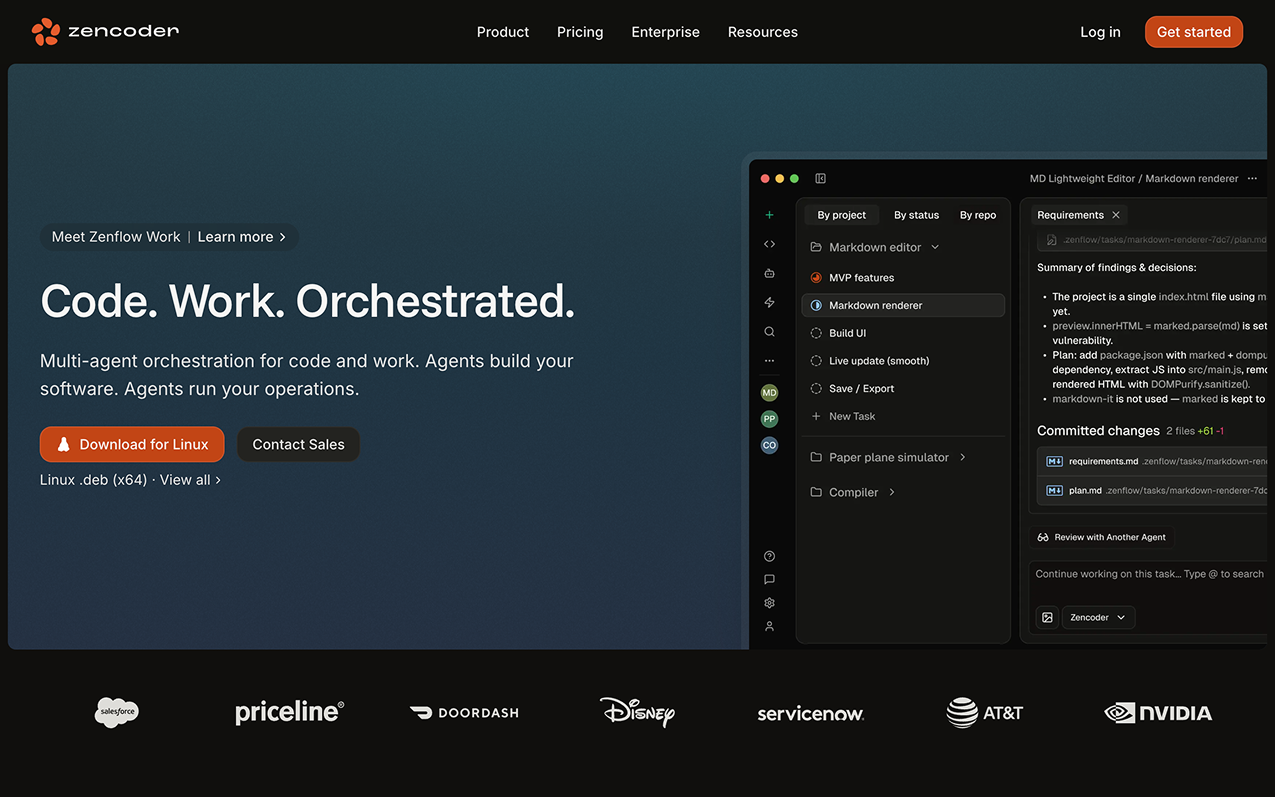Open the three-dots menu beside Markdown renderer title
This screenshot has width=1275, height=797.
pos(1252,179)
